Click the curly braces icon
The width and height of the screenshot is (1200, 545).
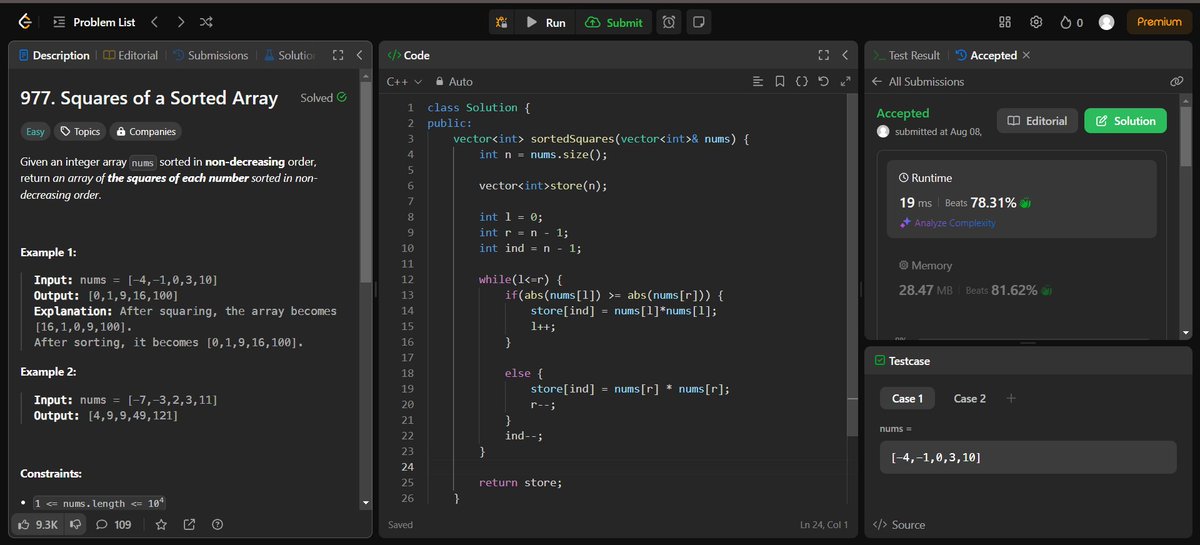802,82
